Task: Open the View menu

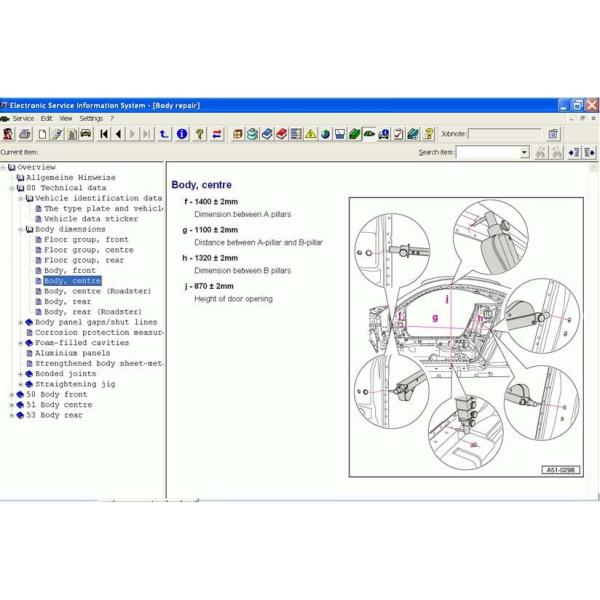Action: tap(66, 119)
